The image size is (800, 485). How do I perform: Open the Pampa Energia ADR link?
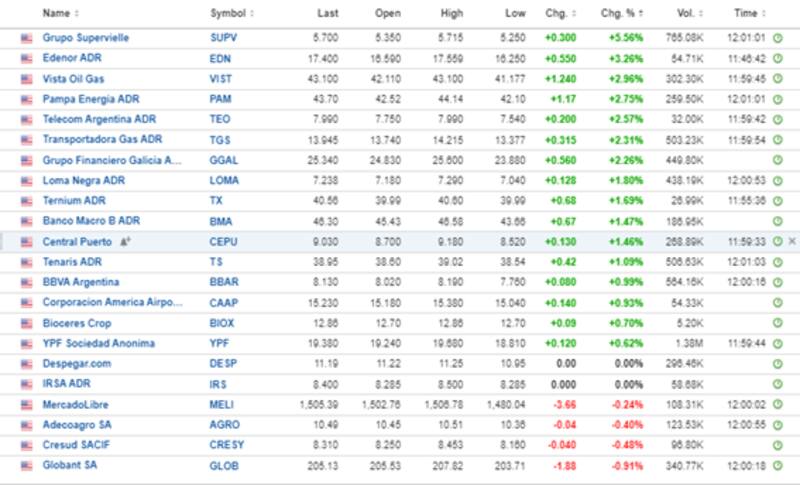click(85, 99)
